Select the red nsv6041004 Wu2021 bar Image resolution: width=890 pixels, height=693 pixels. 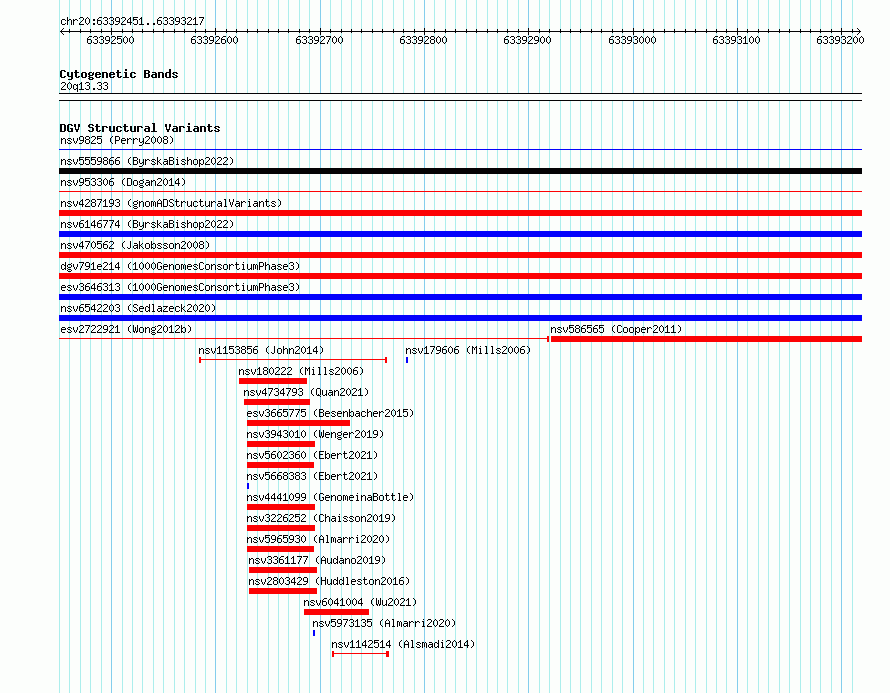[x=337, y=612]
